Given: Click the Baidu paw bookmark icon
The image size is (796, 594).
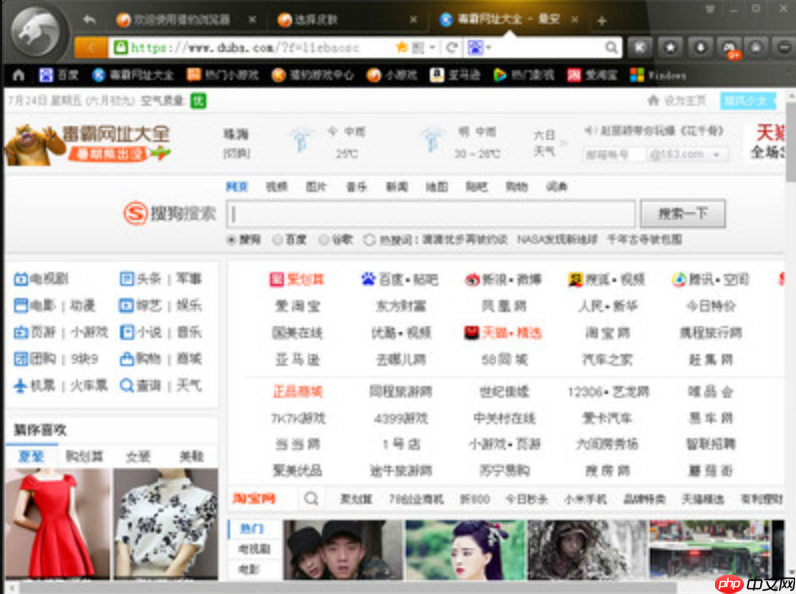Looking at the screenshot, I should click(45, 75).
